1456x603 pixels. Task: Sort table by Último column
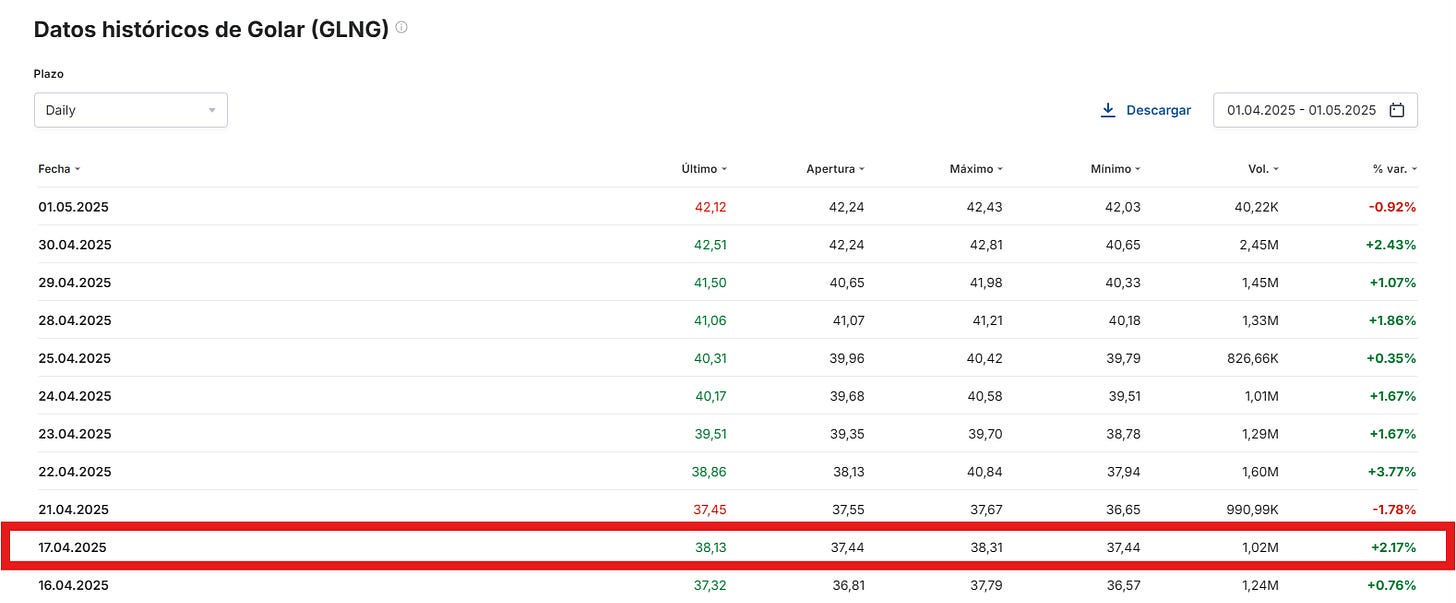click(x=704, y=169)
